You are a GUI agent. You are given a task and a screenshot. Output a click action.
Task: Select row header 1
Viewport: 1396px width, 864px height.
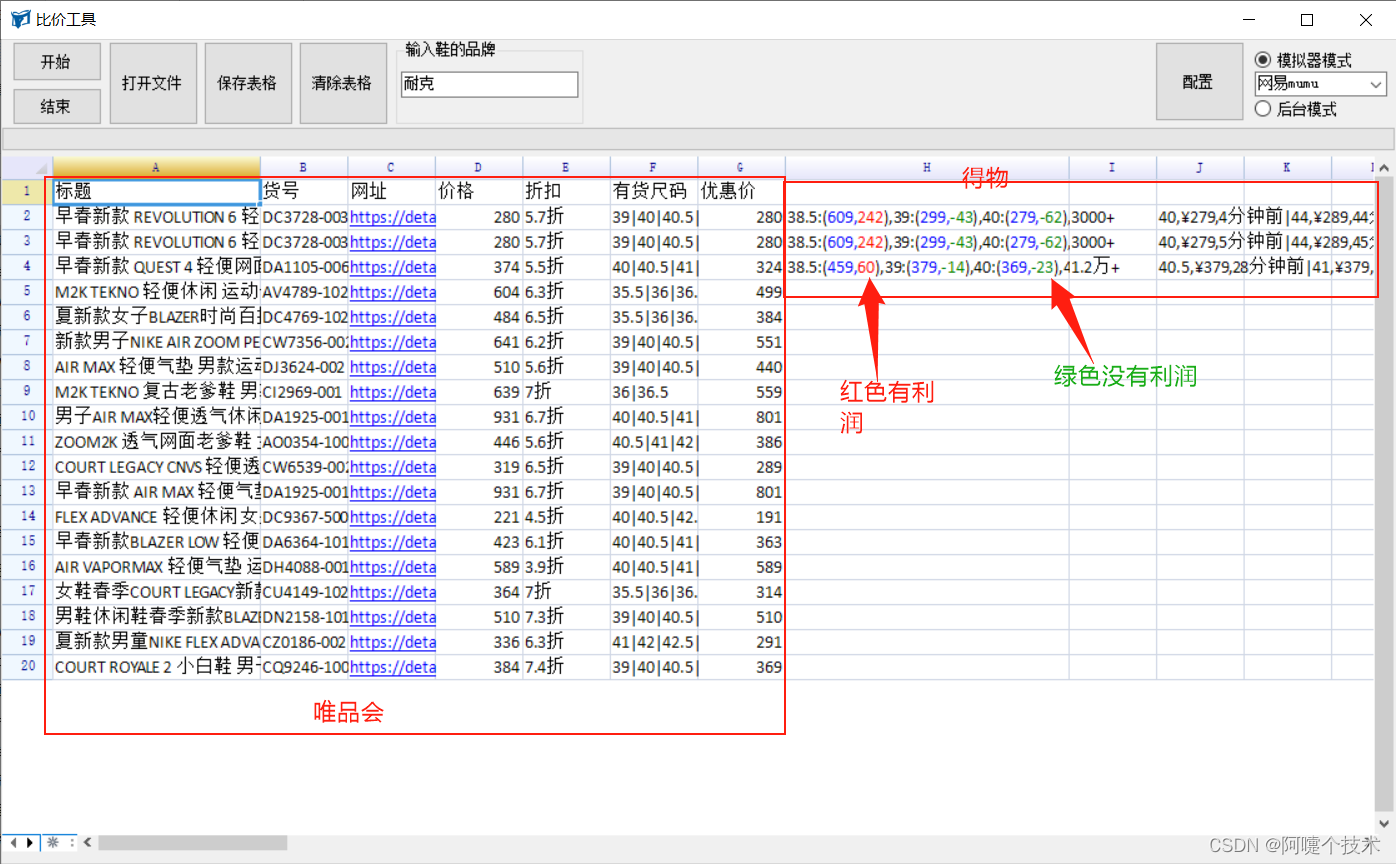(27, 191)
